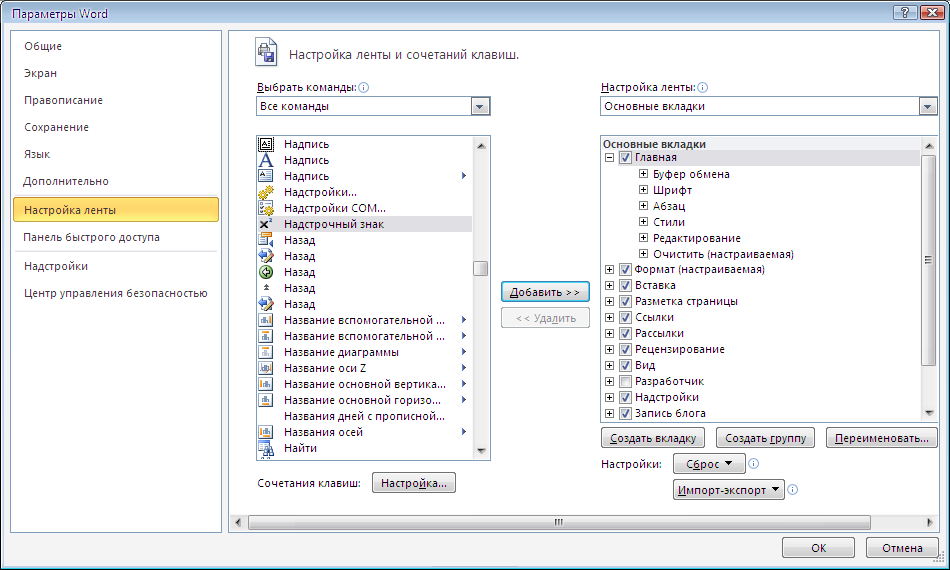Open the Импорт-экспорт dropdown button
The width and height of the screenshot is (950, 570).
(x=728, y=489)
